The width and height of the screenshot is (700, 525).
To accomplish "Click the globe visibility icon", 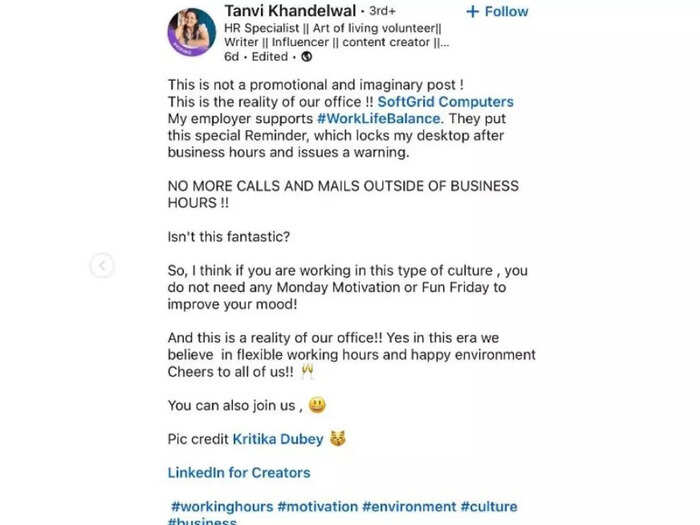I will 307,57.
